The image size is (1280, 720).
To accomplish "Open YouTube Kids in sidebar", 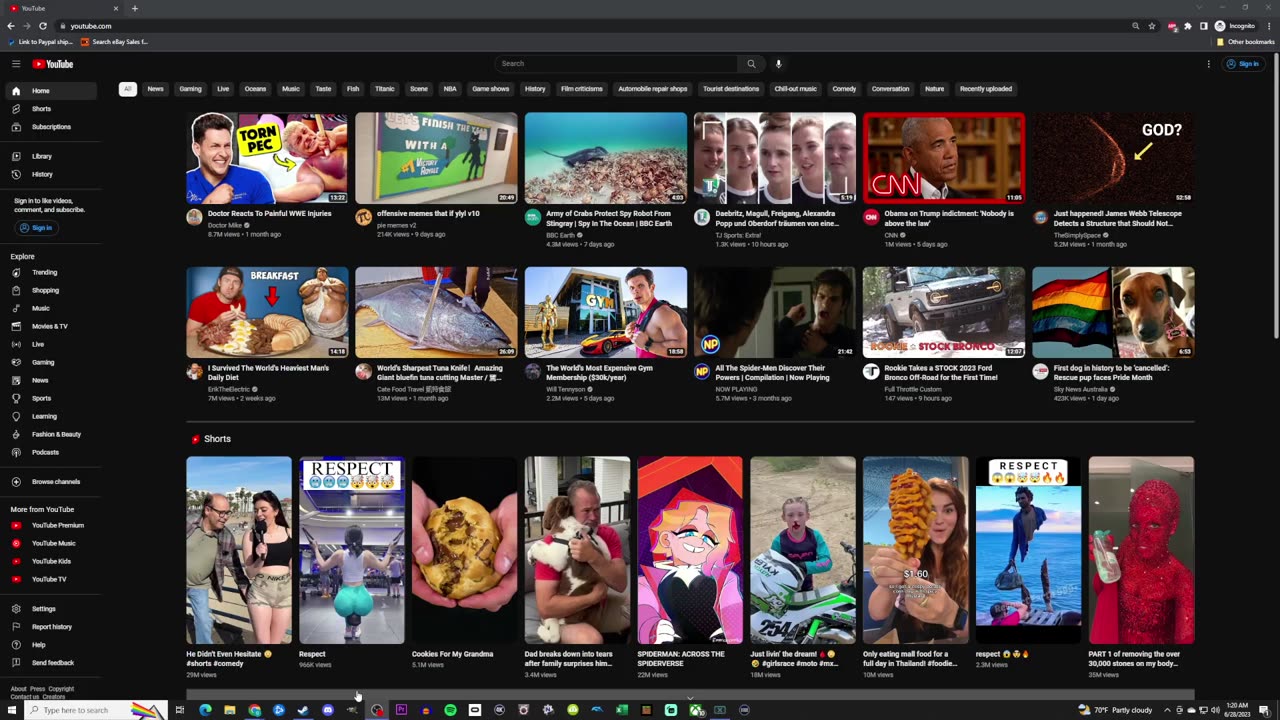I will [49, 561].
